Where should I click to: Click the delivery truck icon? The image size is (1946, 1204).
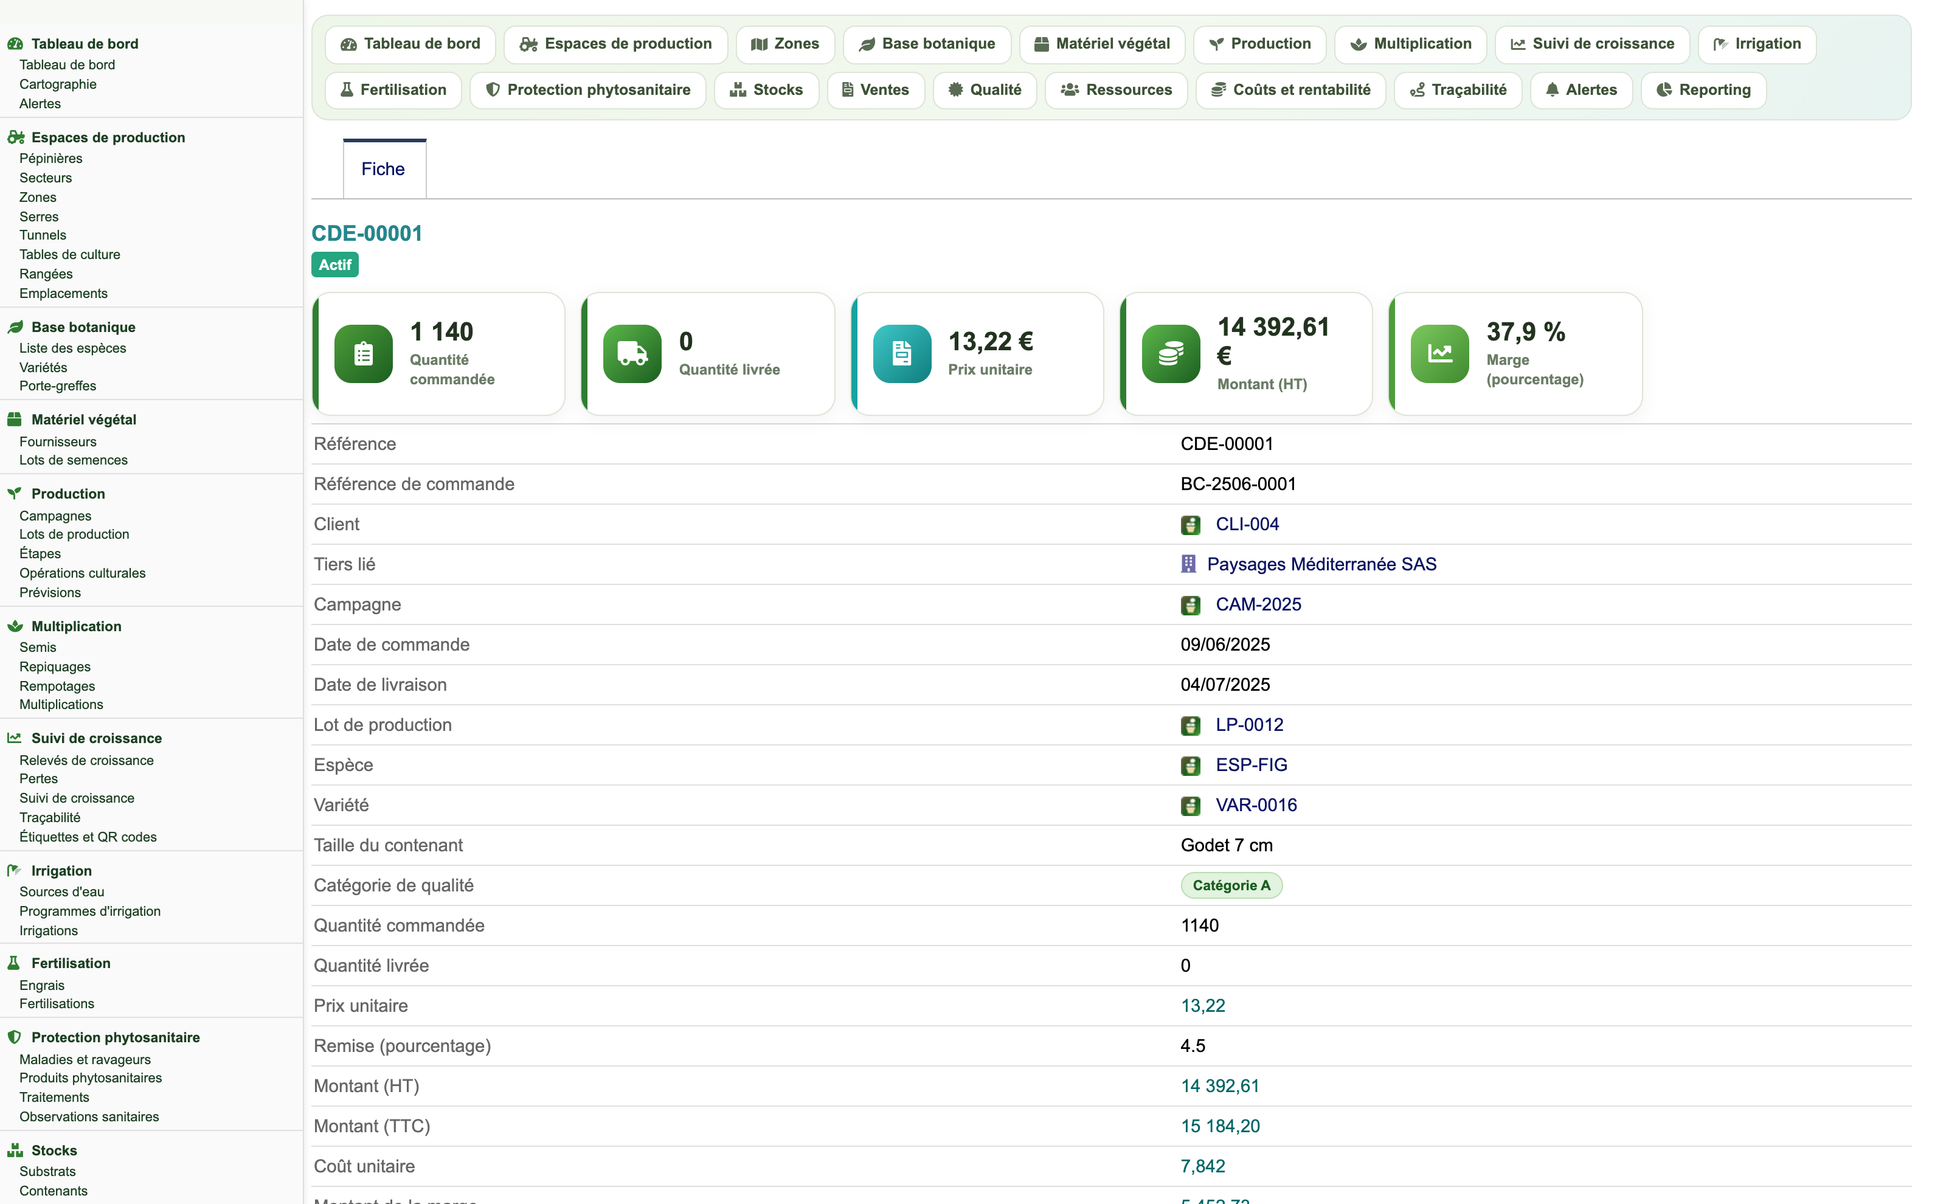(x=632, y=354)
